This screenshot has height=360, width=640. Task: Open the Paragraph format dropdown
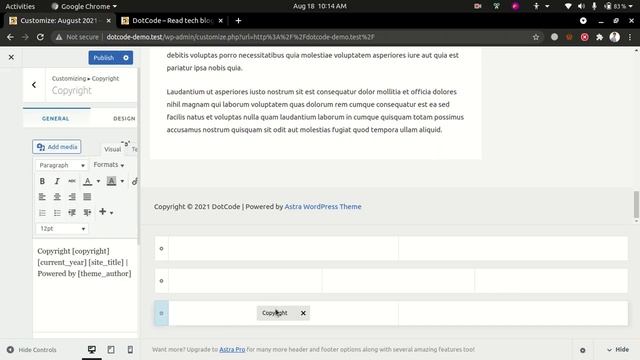point(62,165)
